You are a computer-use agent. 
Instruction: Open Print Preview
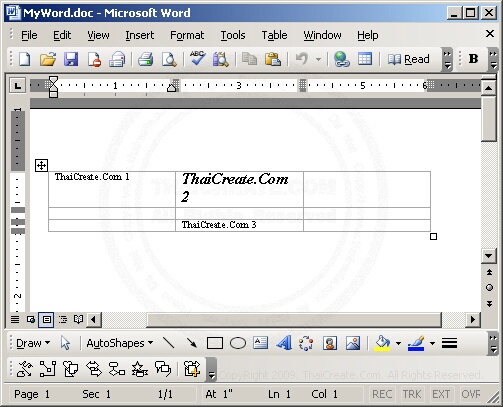coord(169,60)
